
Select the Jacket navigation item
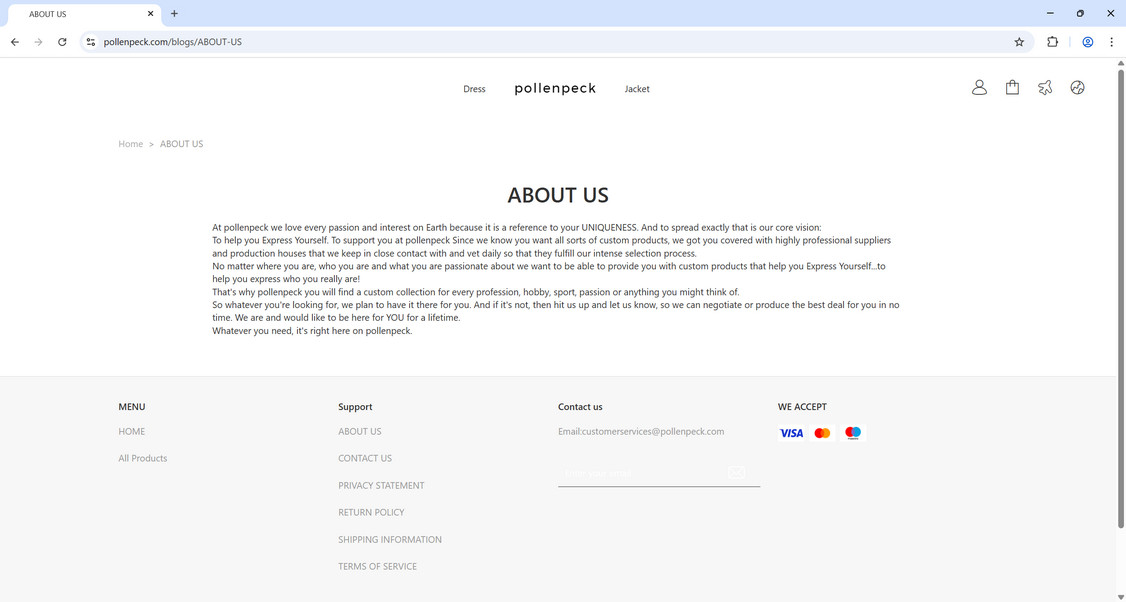pyautogui.click(x=637, y=88)
